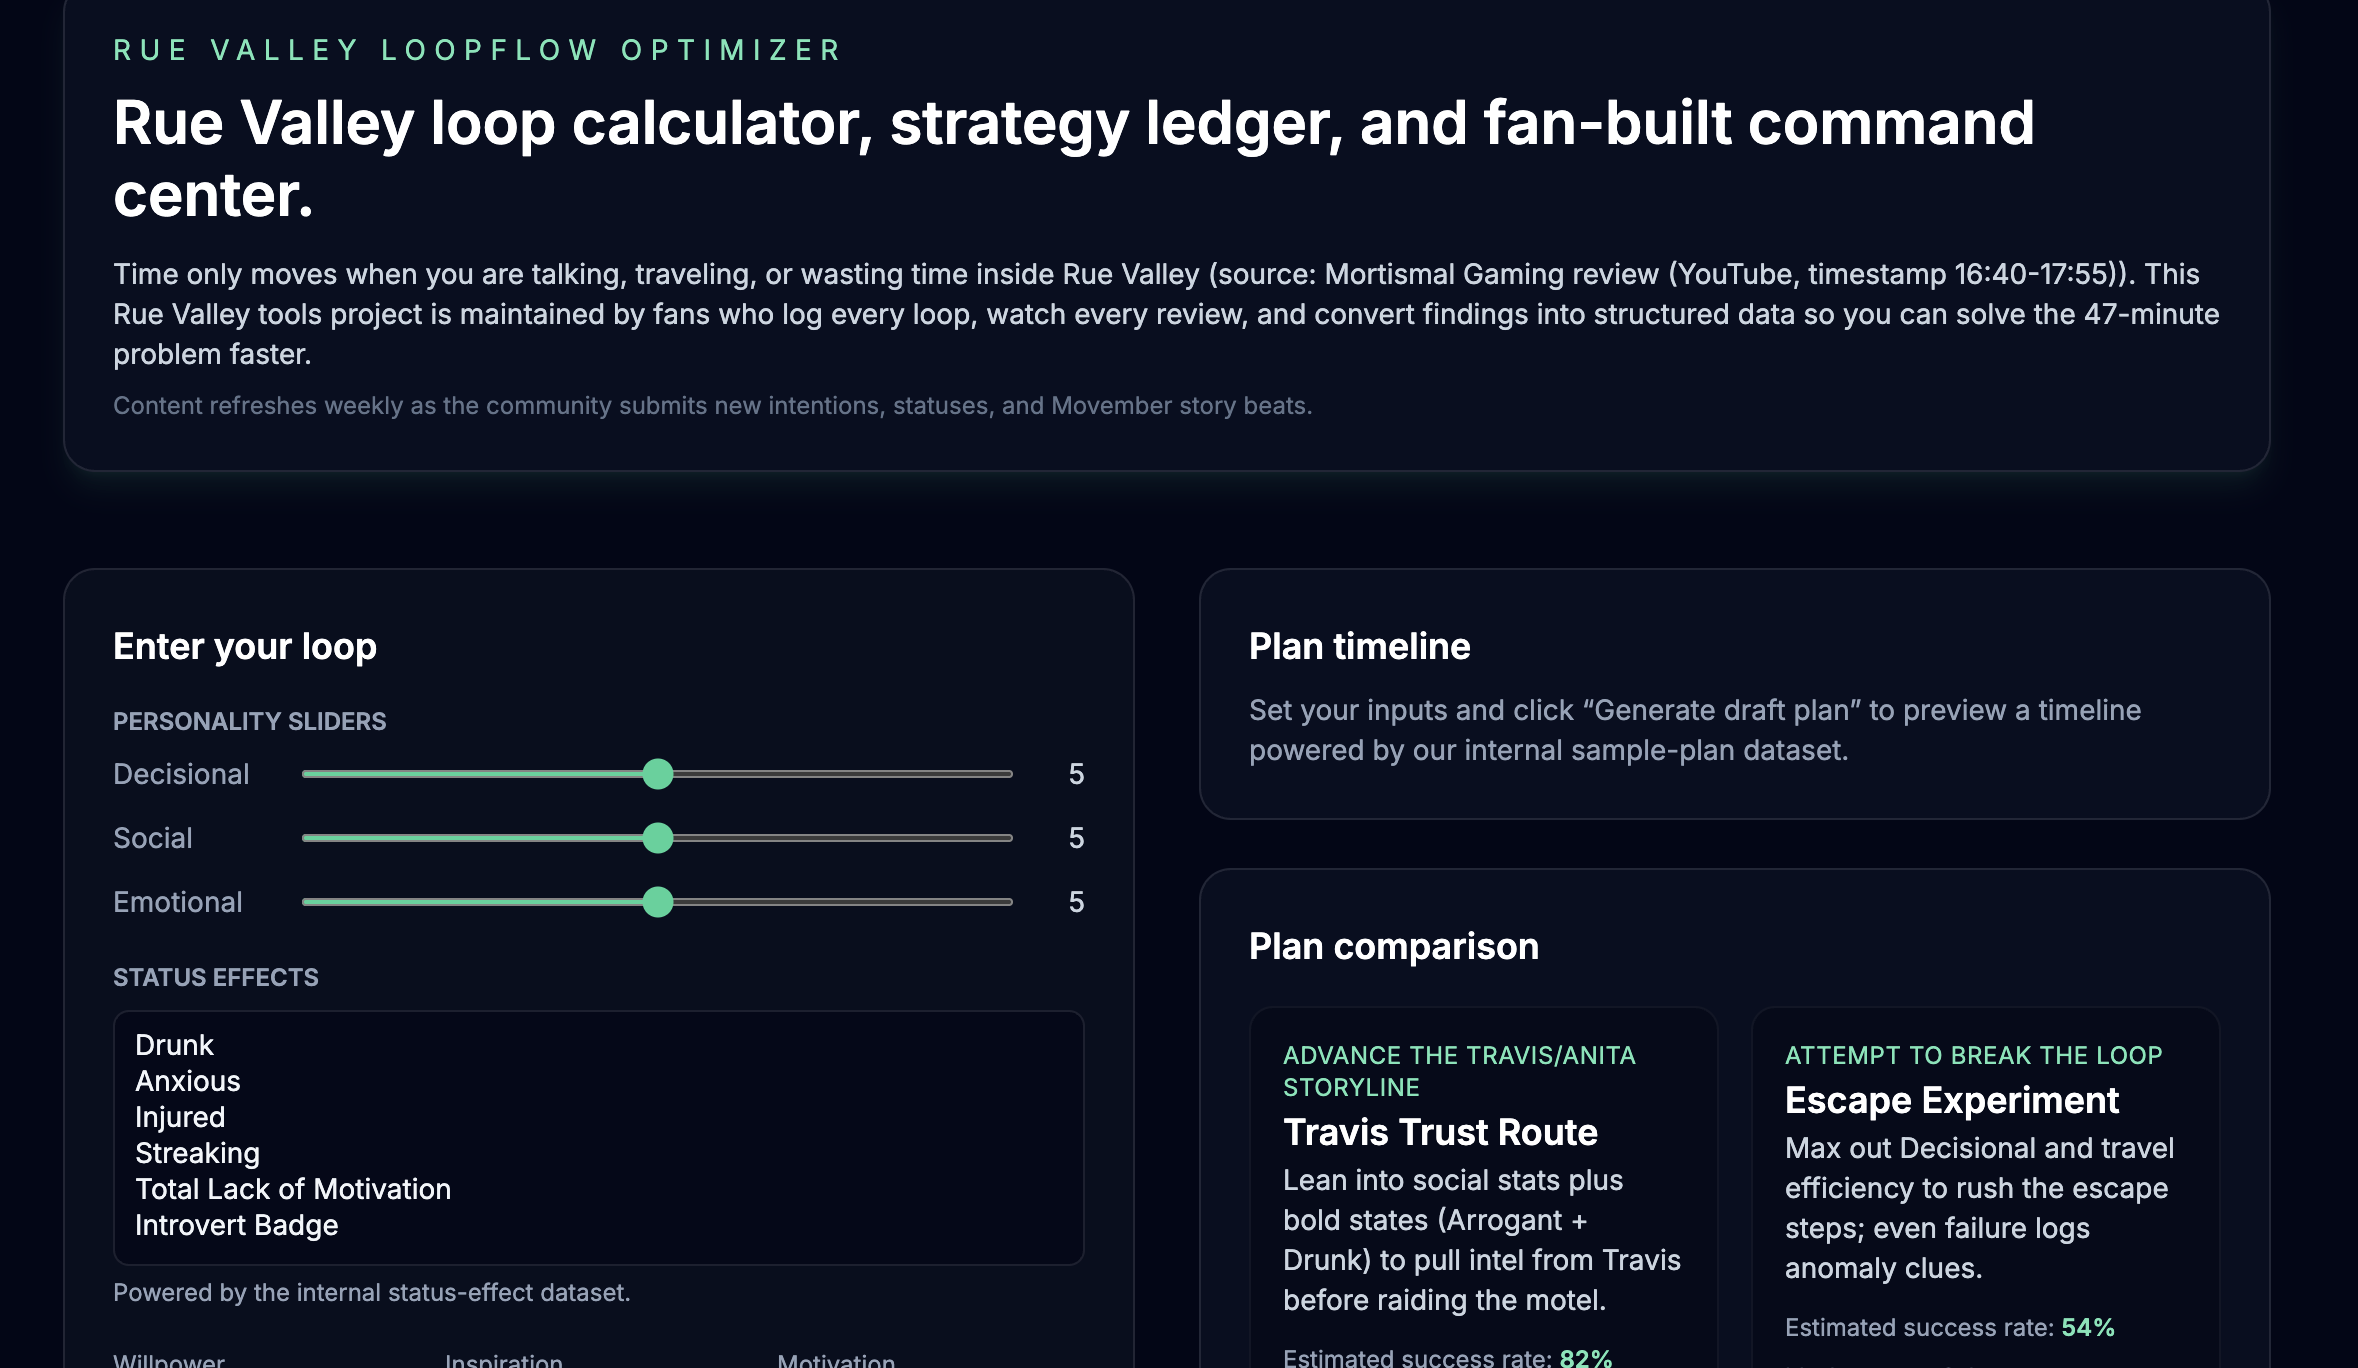Click the Willpower stat label

[x=168, y=1360]
